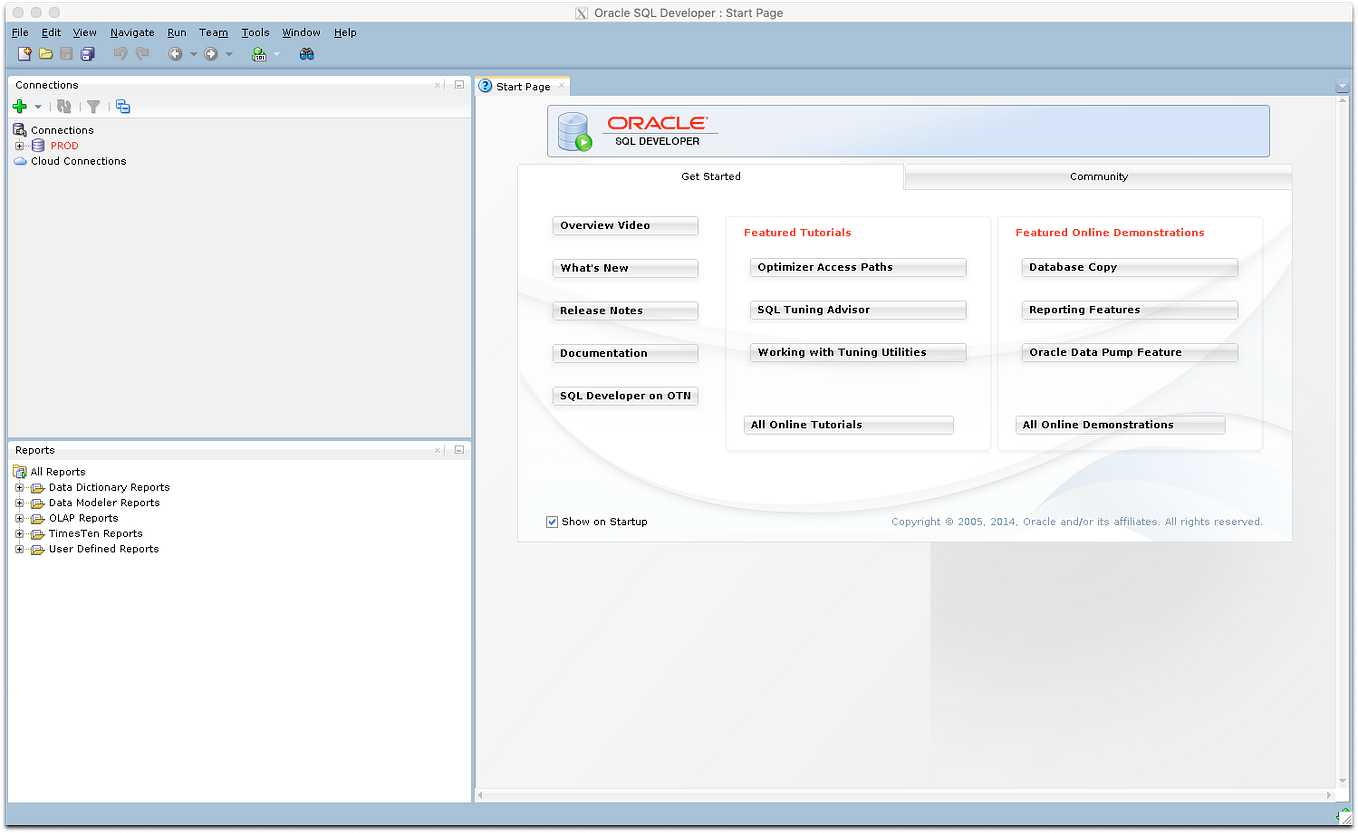Click the Forward navigation arrow icon
Viewport: 1358px width, 833px height.
click(211, 54)
